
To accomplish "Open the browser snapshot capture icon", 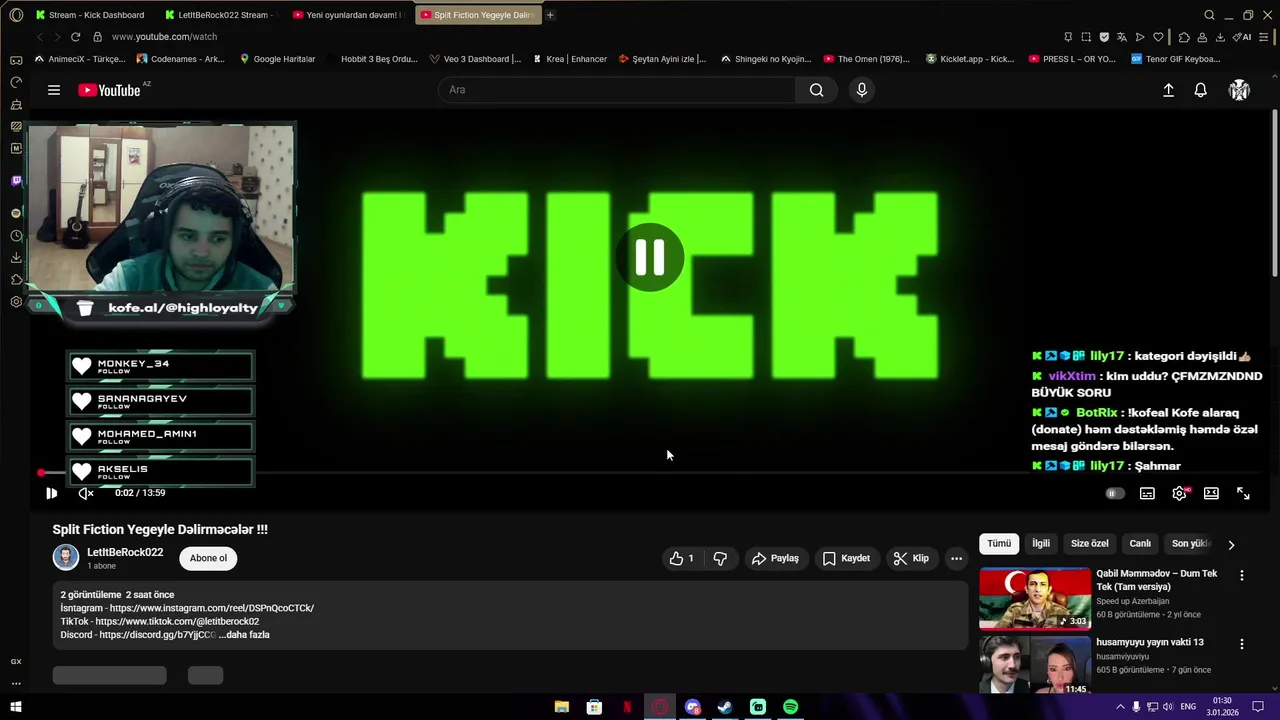I will click(1086, 37).
